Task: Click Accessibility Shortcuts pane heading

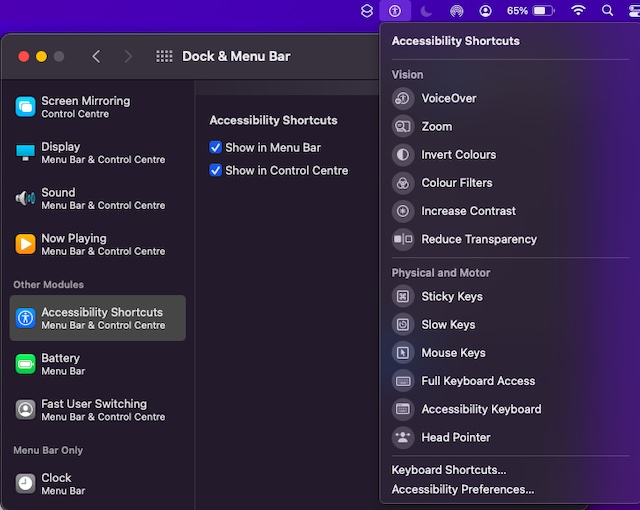Action: coord(273,120)
